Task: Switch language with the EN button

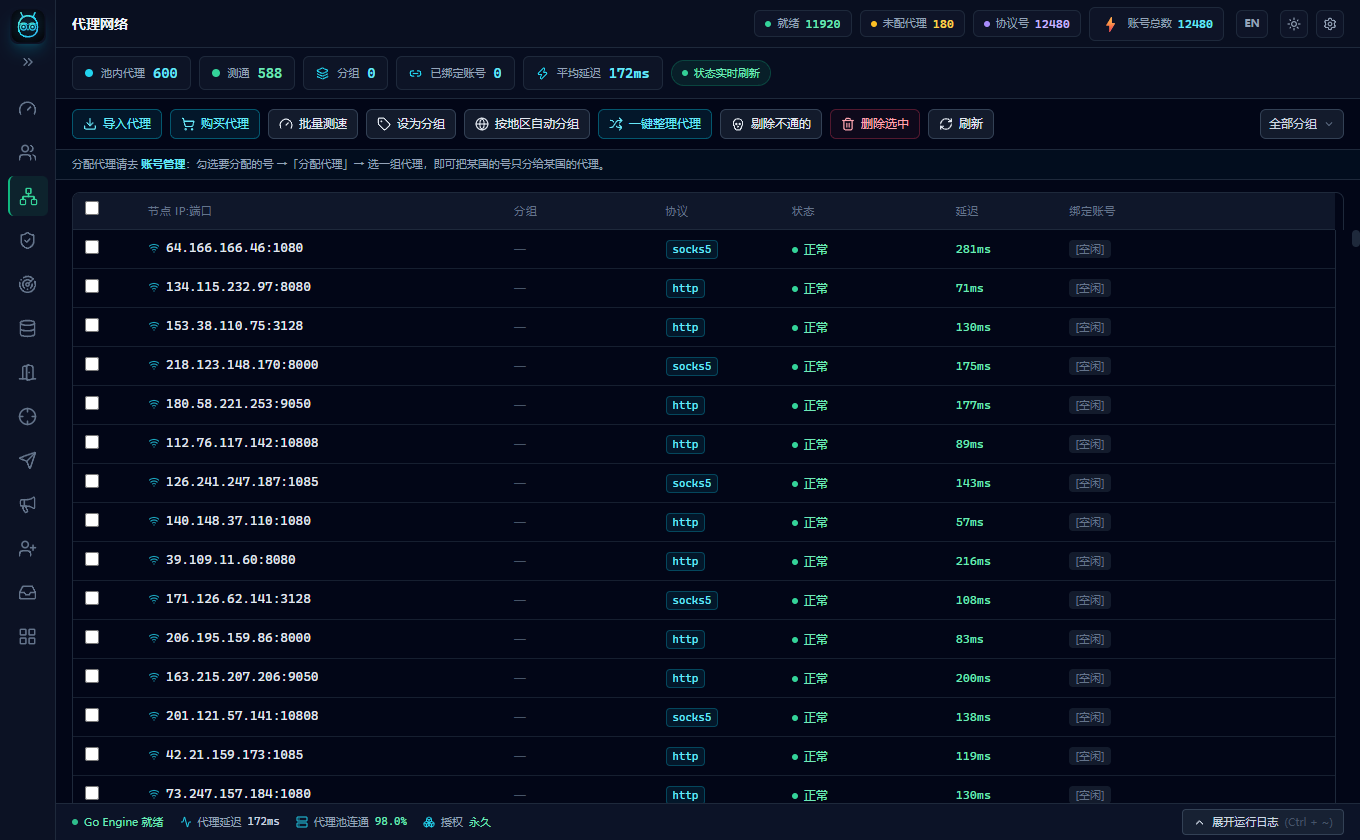Action: click(1252, 24)
